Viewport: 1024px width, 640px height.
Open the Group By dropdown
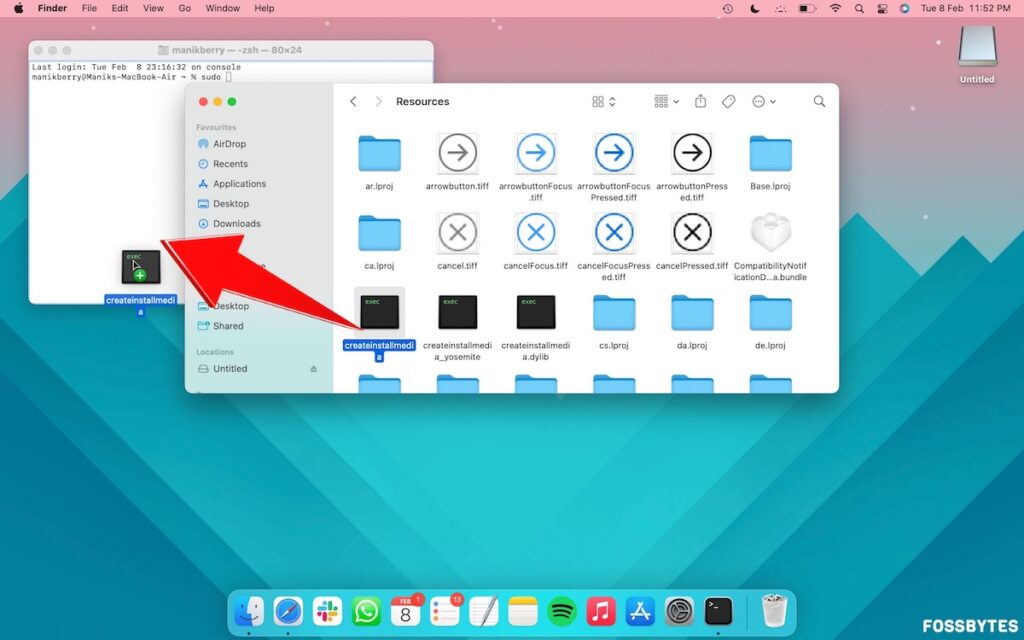(665, 101)
